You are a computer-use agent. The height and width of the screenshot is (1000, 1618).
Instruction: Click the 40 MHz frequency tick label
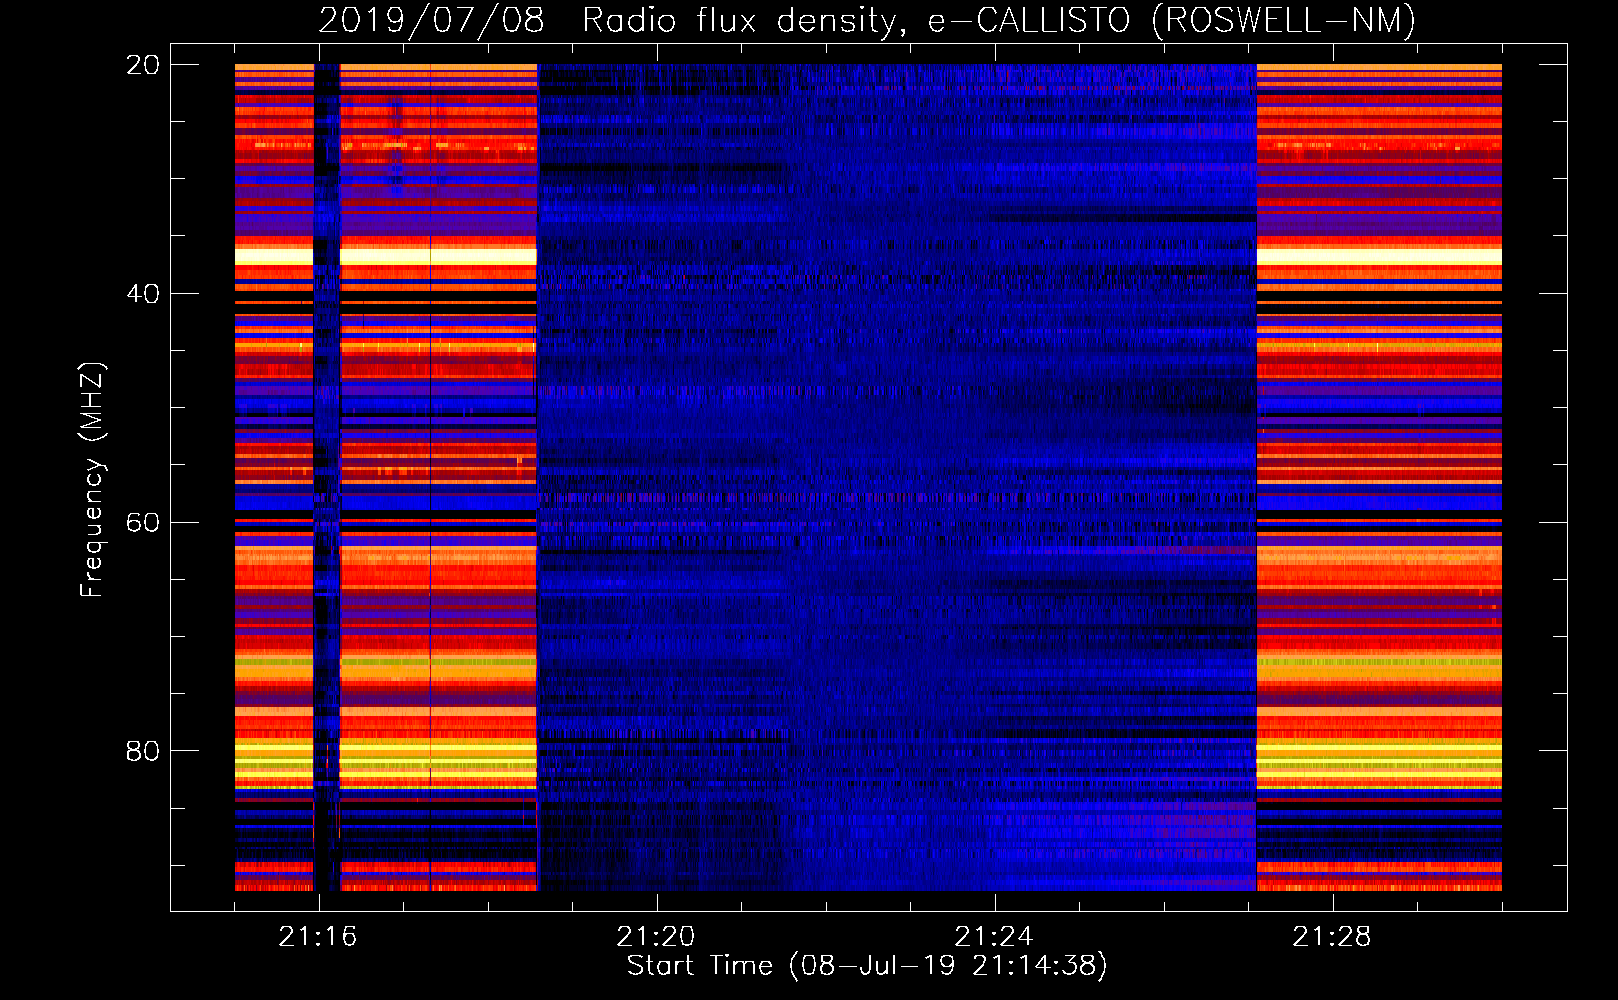pyautogui.click(x=143, y=294)
